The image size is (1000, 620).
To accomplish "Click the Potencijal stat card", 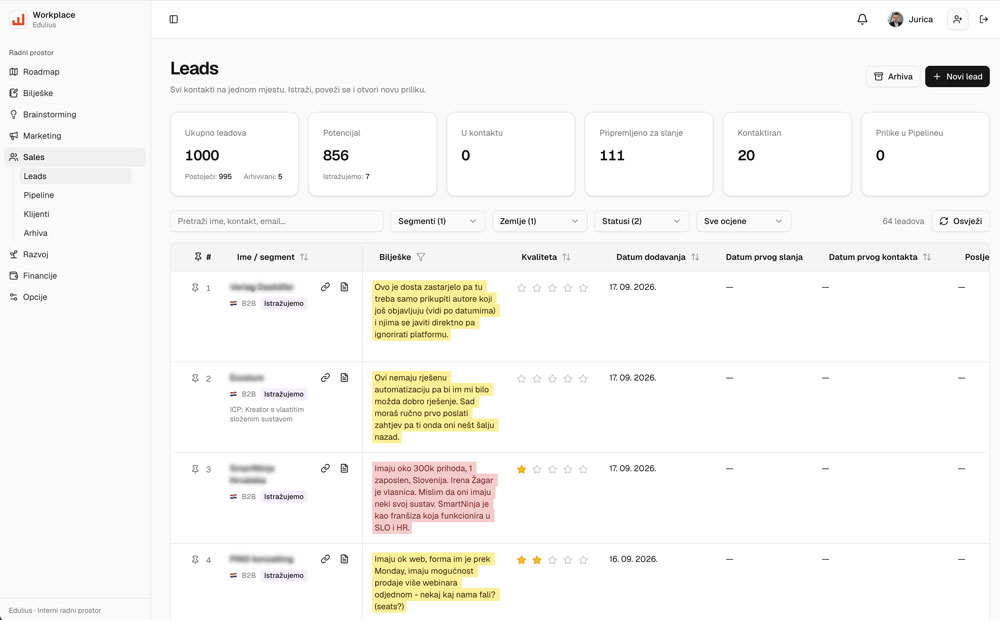I will click(372, 154).
